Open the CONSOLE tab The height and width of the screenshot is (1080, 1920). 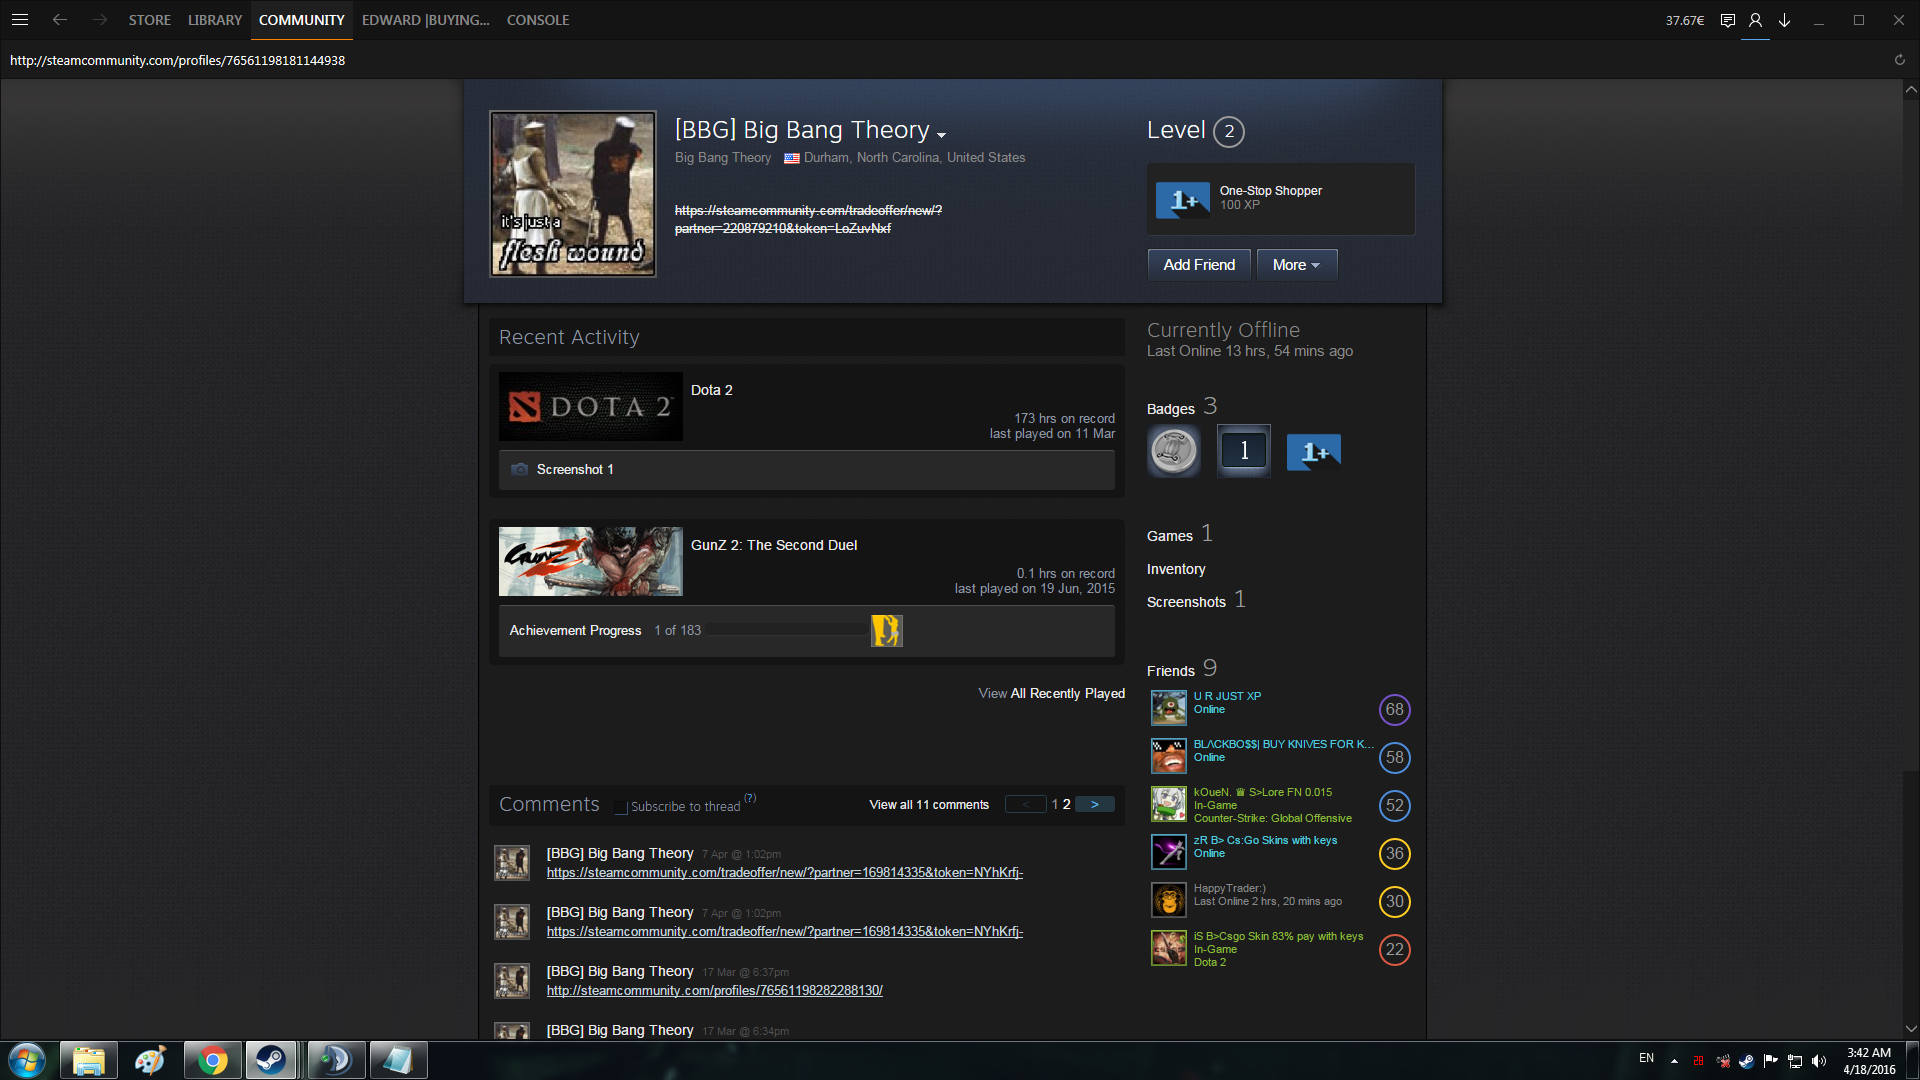pyautogui.click(x=537, y=20)
